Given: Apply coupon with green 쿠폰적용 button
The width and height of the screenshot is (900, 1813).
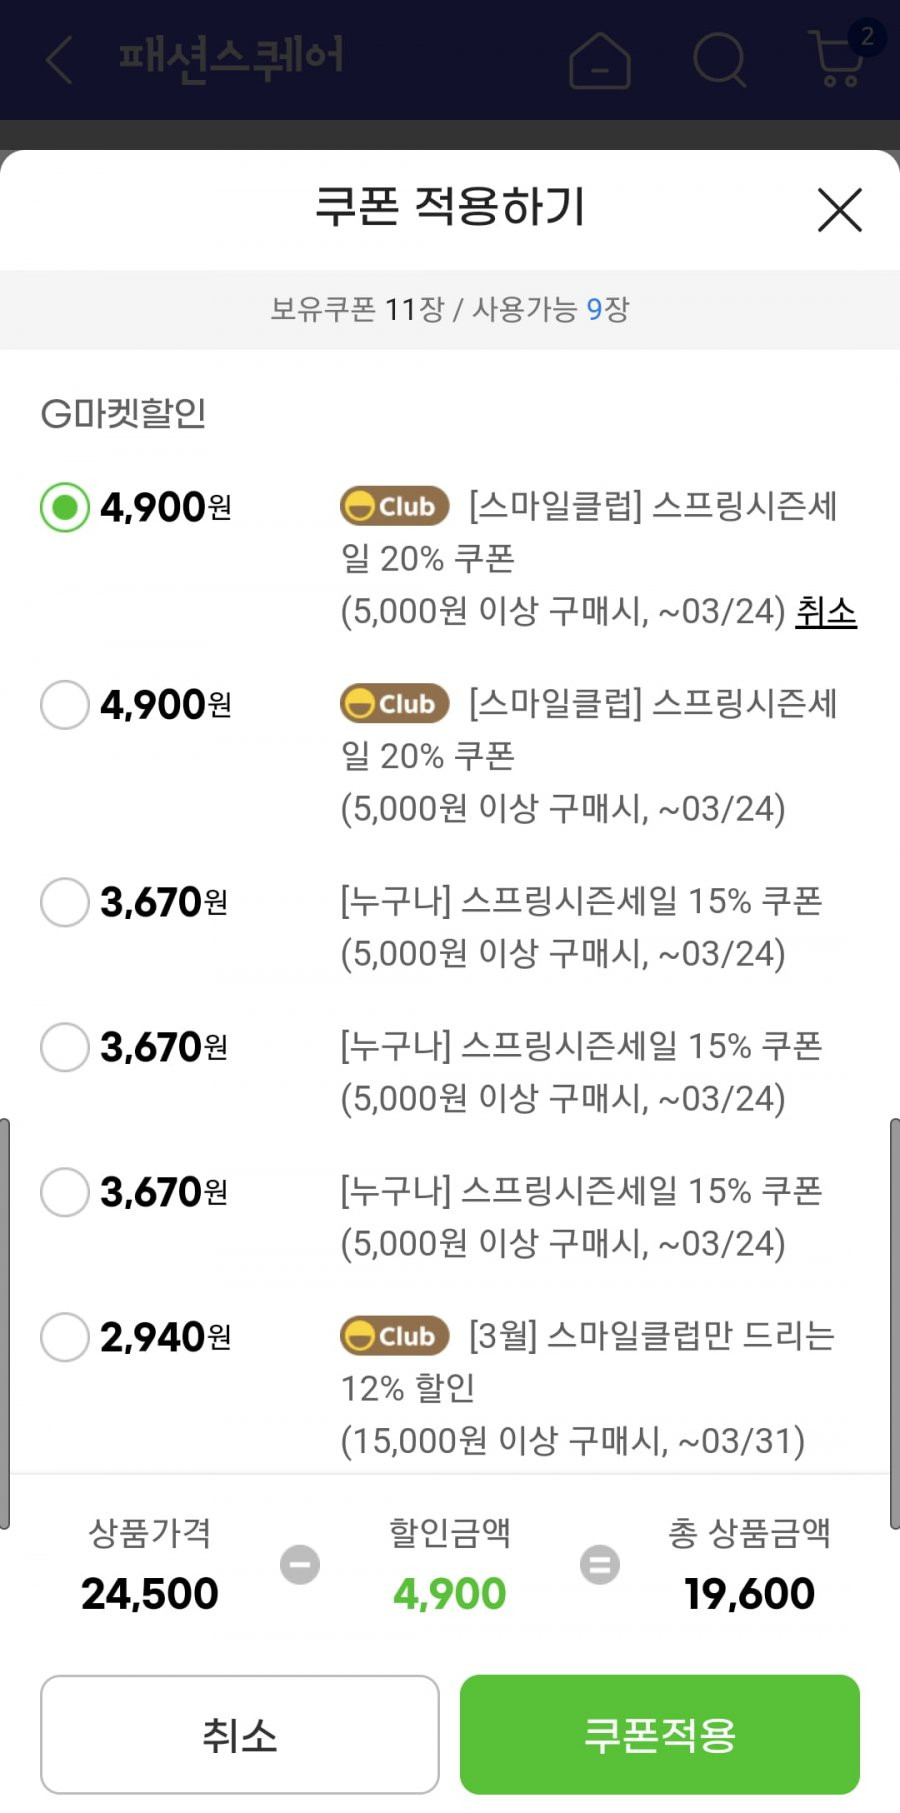Looking at the screenshot, I should (660, 1735).
